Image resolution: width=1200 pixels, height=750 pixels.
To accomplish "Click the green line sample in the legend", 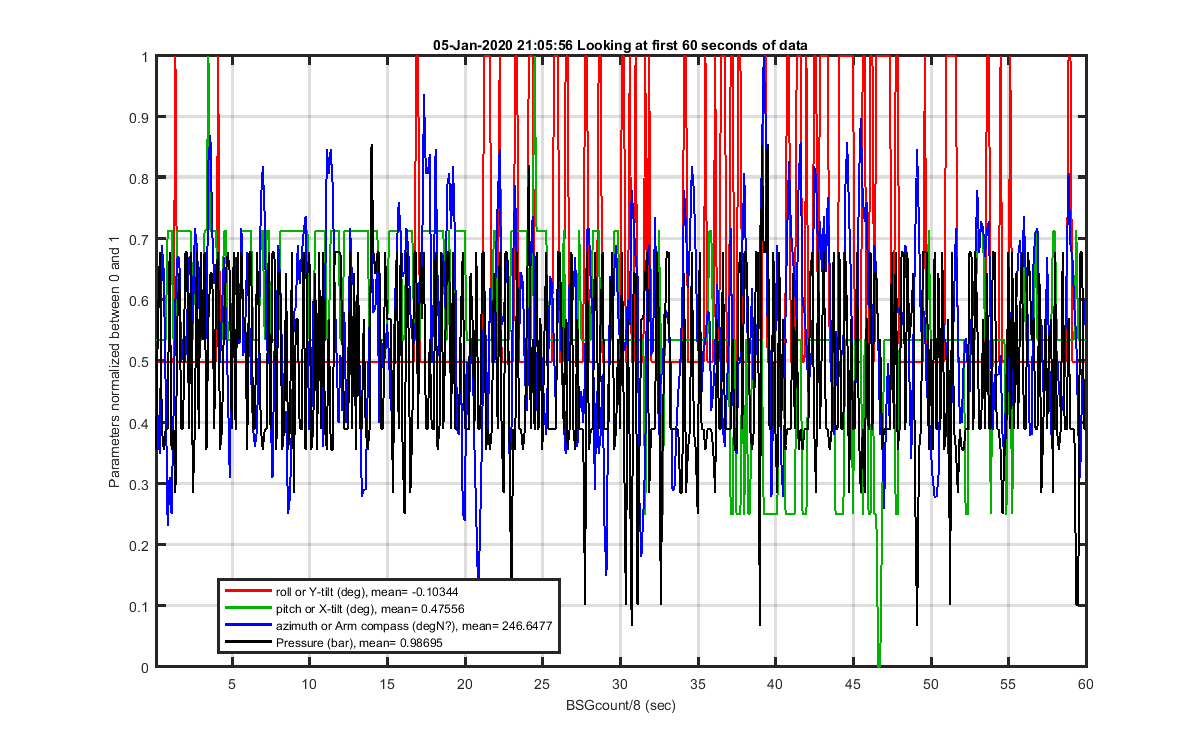I will (247, 609).
